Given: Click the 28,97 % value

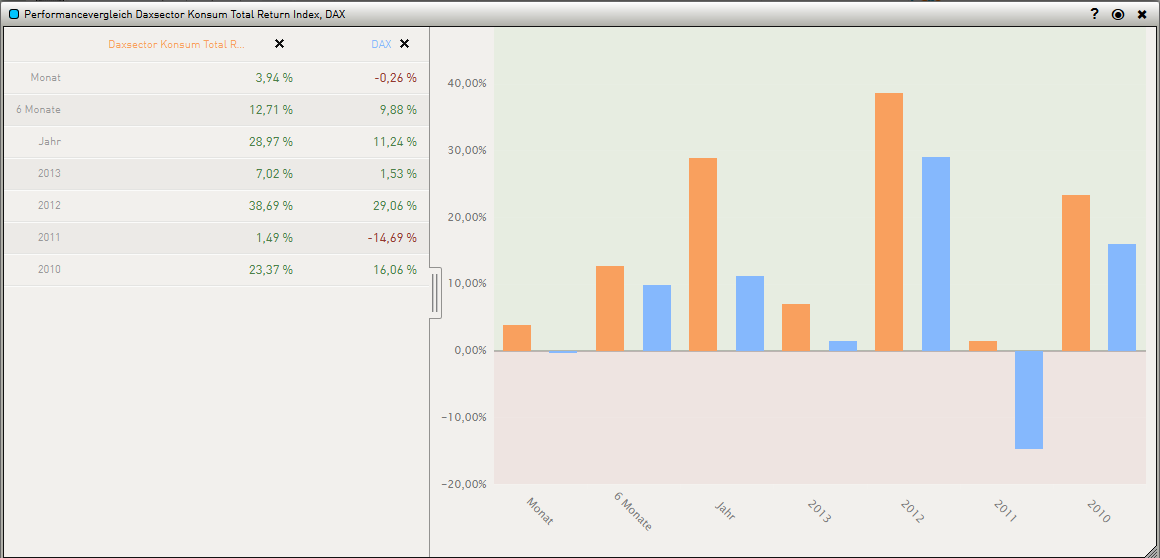Looking at the screenshot, I should click(271, 141).
